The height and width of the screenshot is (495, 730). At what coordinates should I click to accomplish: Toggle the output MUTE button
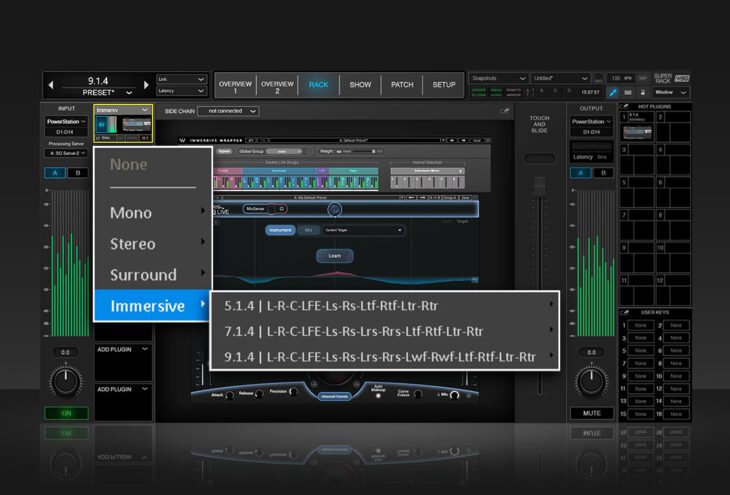click(592, 413)
